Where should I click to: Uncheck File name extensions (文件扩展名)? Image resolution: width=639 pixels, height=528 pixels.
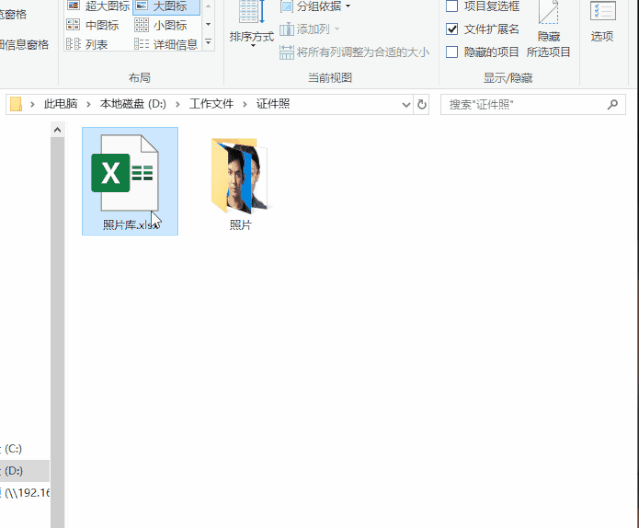tap(452, 29)
